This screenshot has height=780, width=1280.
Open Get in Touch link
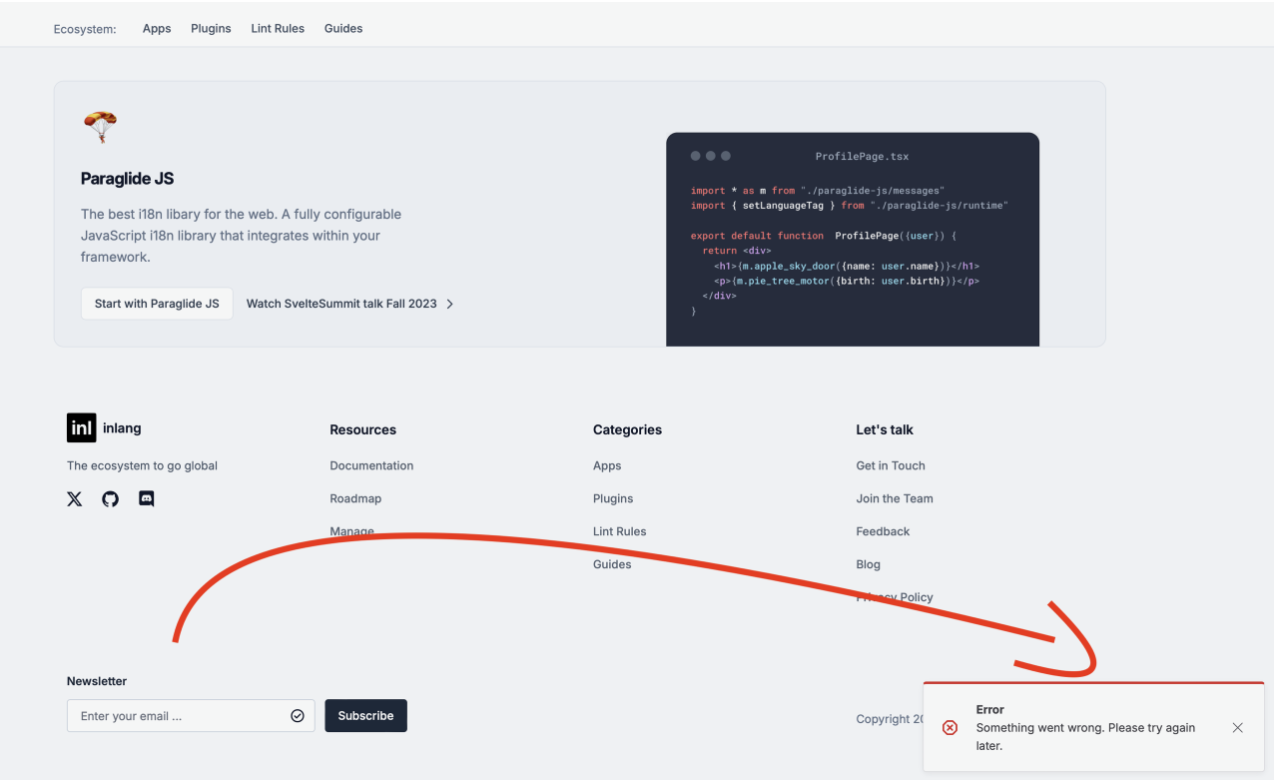click(891, 466)
